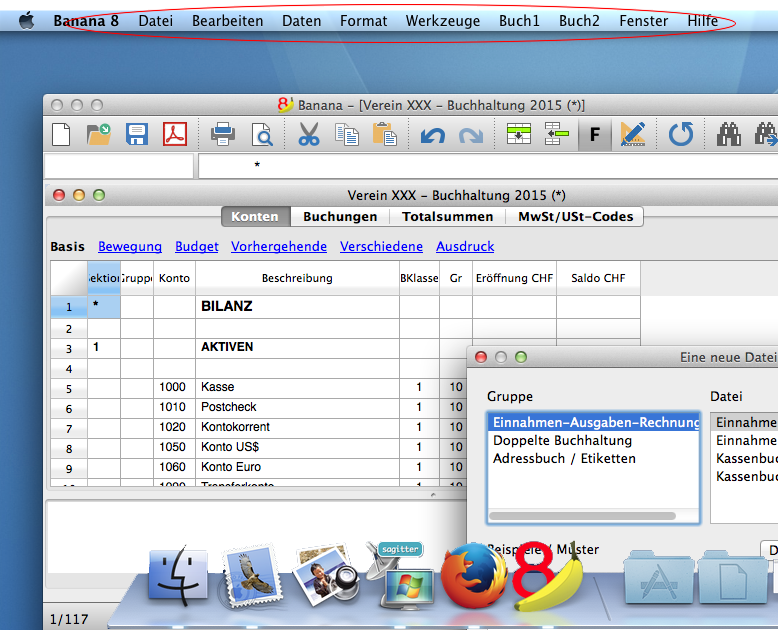Open the Documents folder in the dock
This screenshot has height=630, width=778.
click(733, 576)
